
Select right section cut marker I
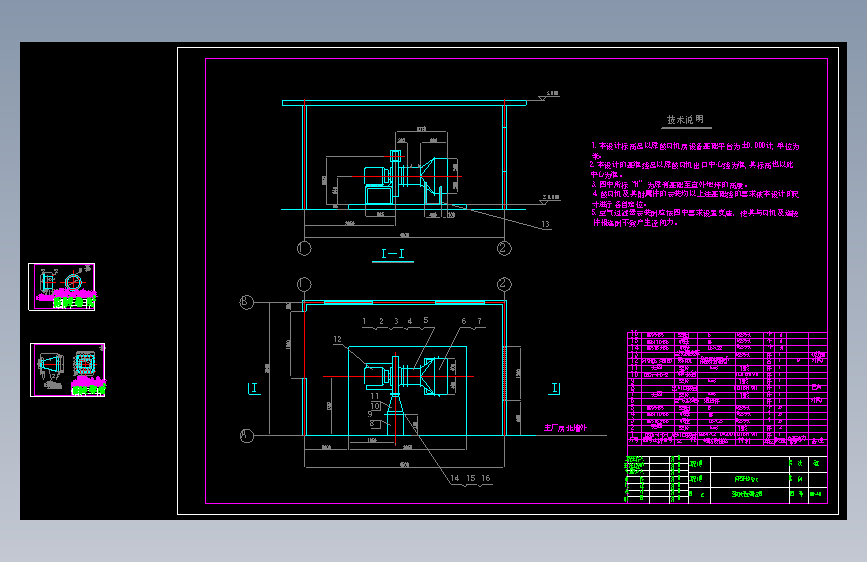tap(555, 388)
